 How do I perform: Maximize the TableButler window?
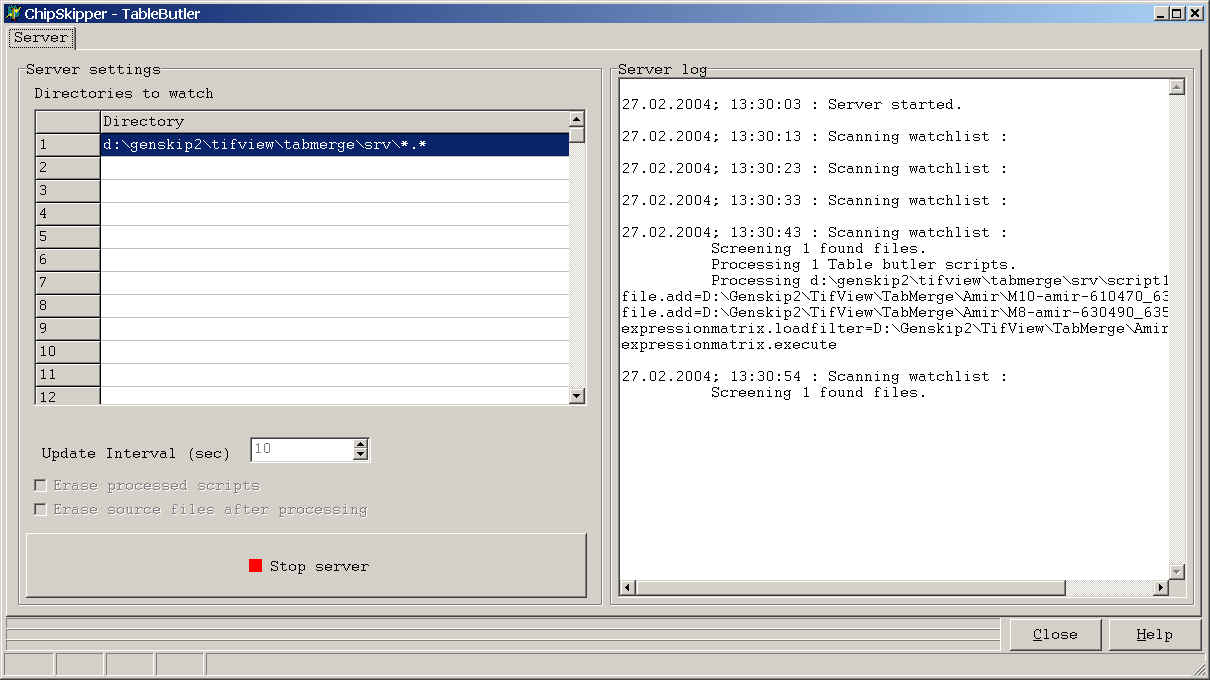click(x=1177, y=13)
